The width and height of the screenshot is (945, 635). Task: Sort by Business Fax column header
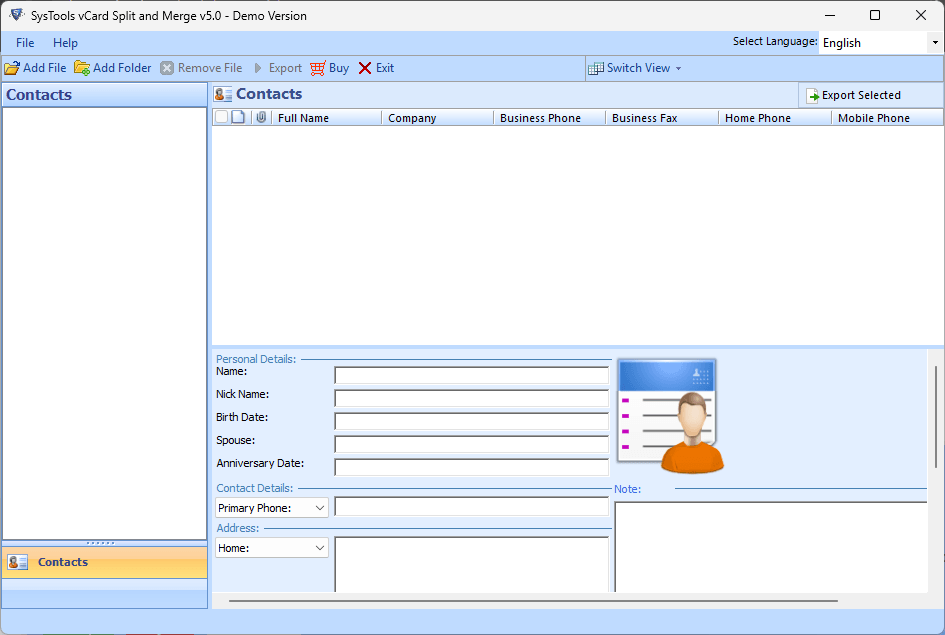click(x=662, y=118)
